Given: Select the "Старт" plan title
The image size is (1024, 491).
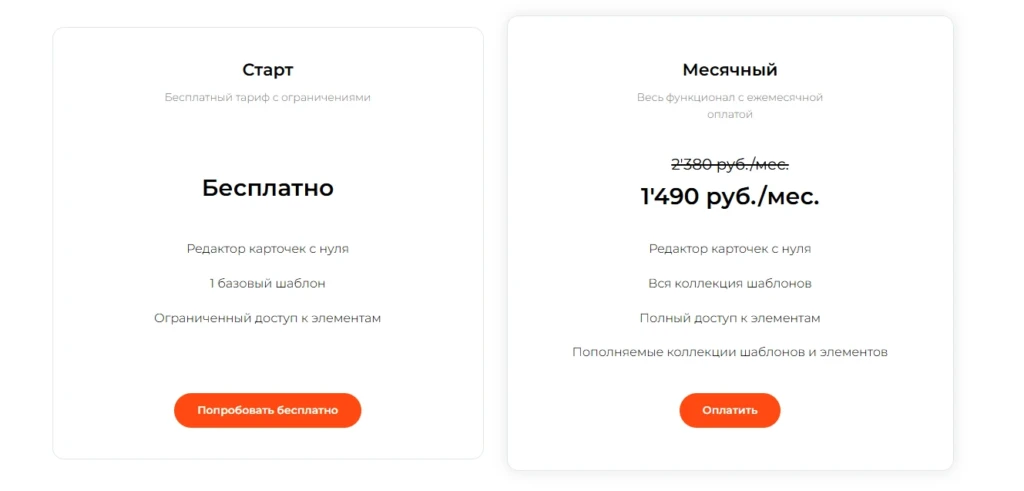Looking at the screenshot, I should click(x=268, y=70).
